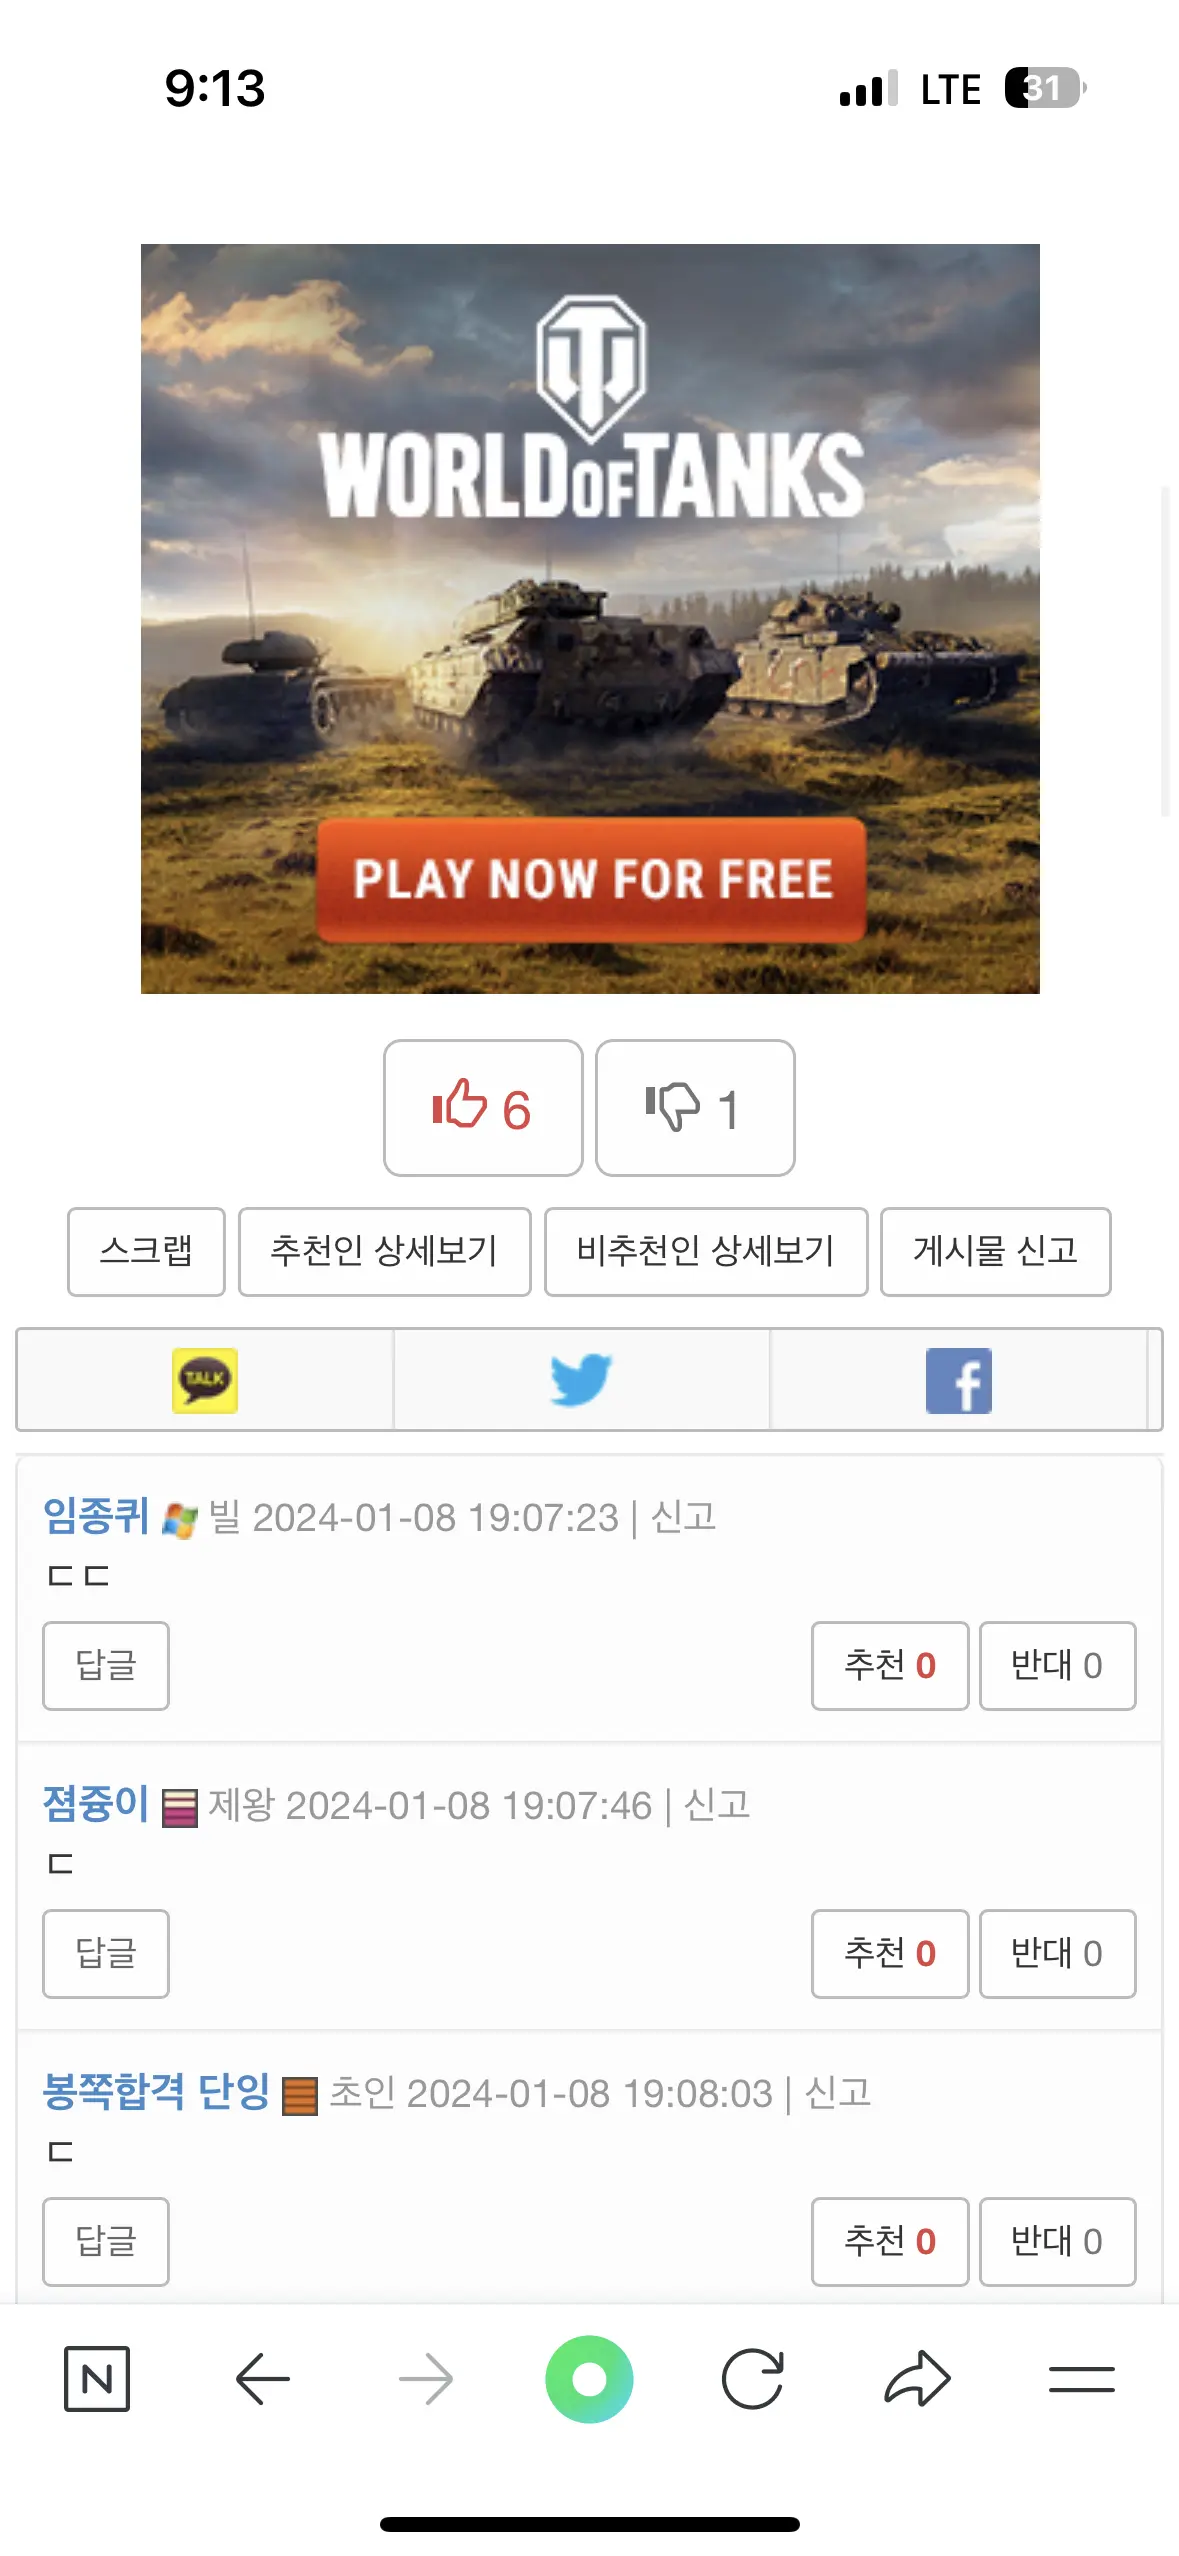
Task: Open 비추천인 상세보기
Action: pos(706,1252)
